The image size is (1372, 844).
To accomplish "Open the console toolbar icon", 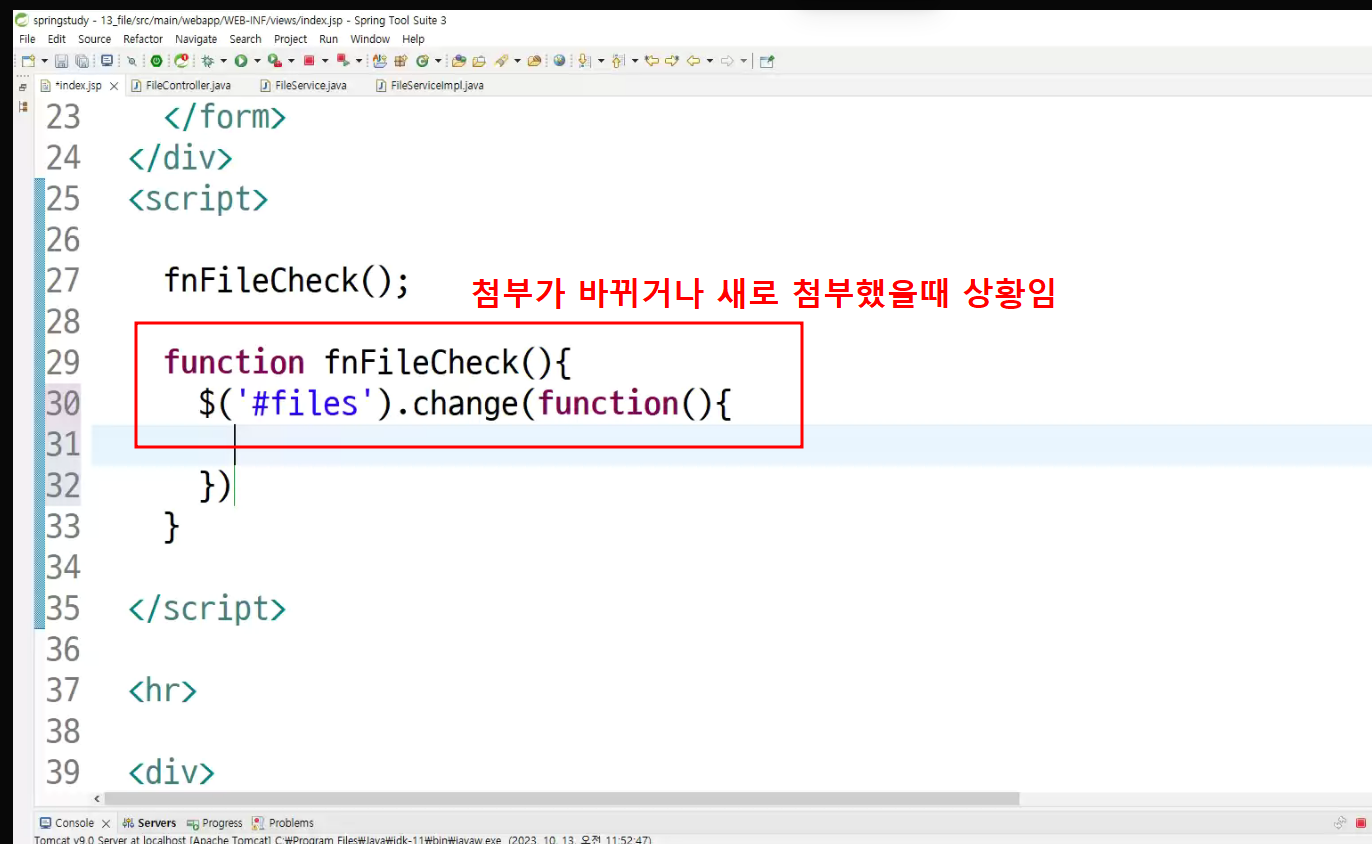I will click(x=107, y=61).
